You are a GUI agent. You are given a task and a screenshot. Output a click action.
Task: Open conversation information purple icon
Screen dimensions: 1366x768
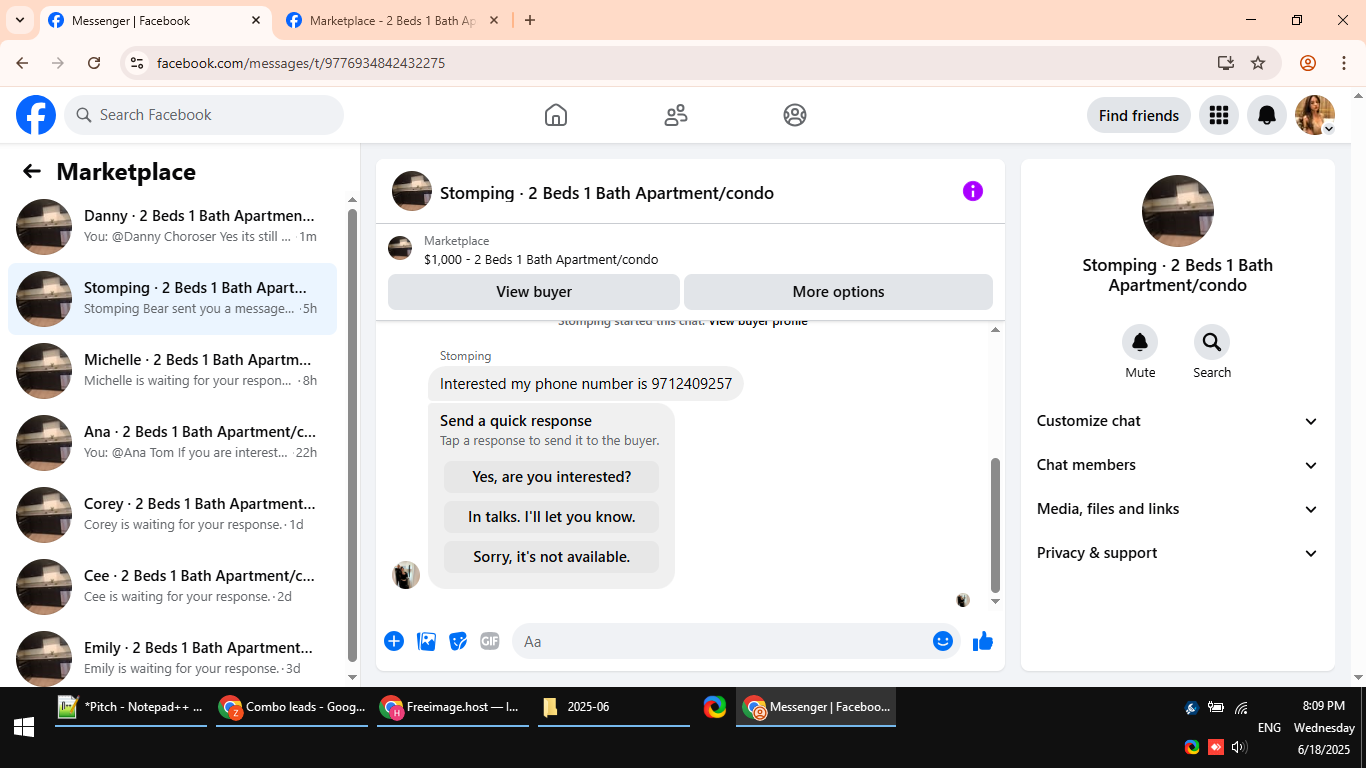click(973, 191)
